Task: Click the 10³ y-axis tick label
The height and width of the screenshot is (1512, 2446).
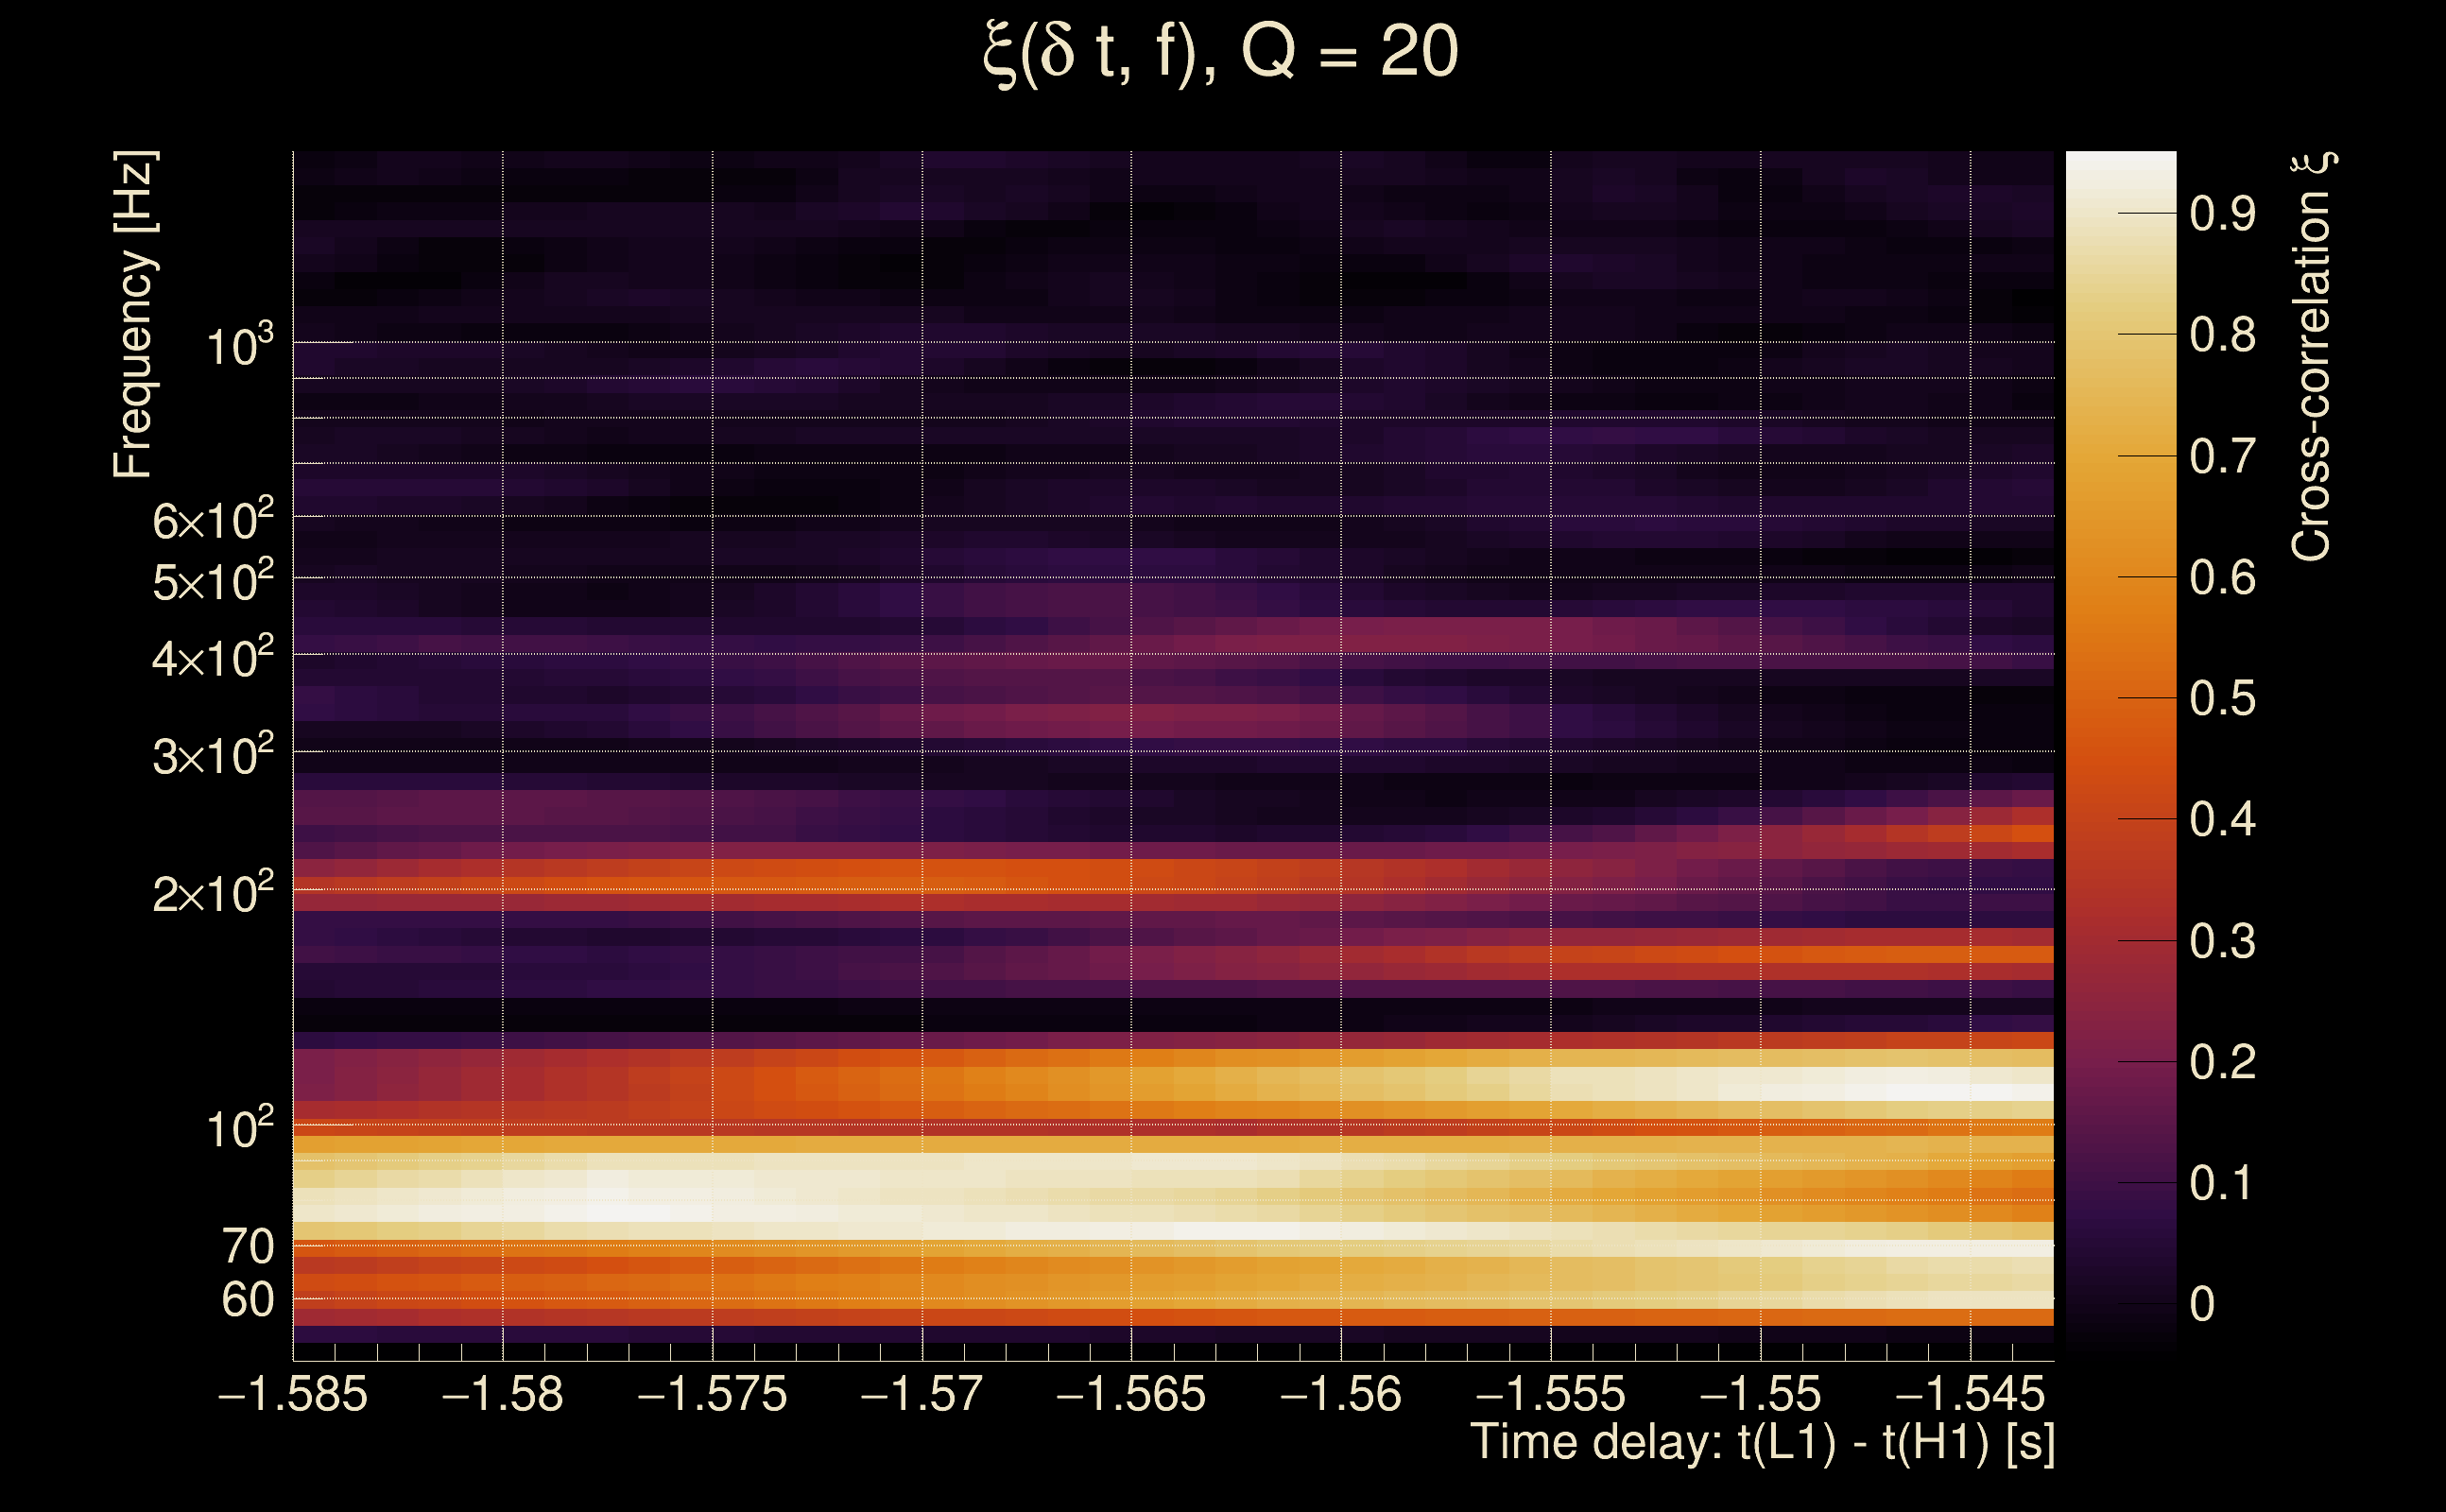Action: click(x=238, y=346)
